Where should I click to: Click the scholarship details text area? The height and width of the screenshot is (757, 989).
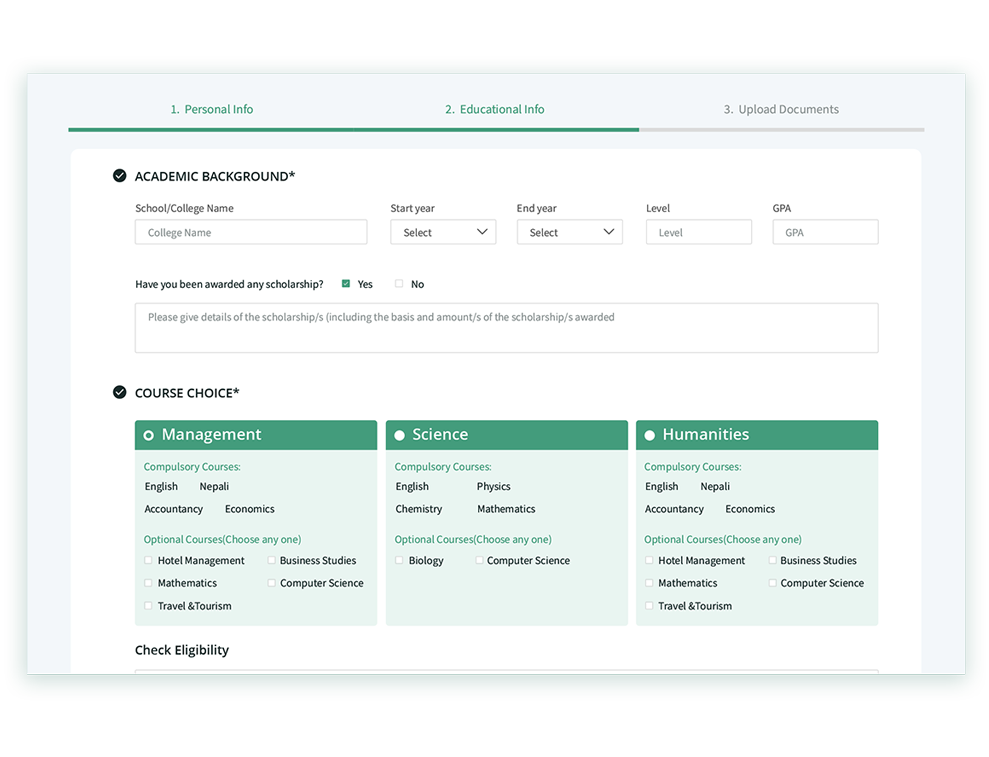tap(506, 328)
